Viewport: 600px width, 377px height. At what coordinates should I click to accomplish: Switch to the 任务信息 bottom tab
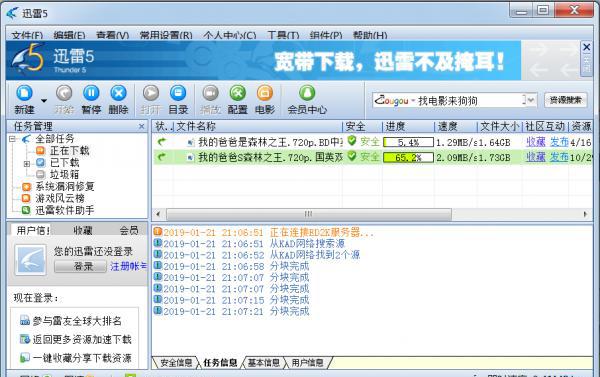(220, 362)
